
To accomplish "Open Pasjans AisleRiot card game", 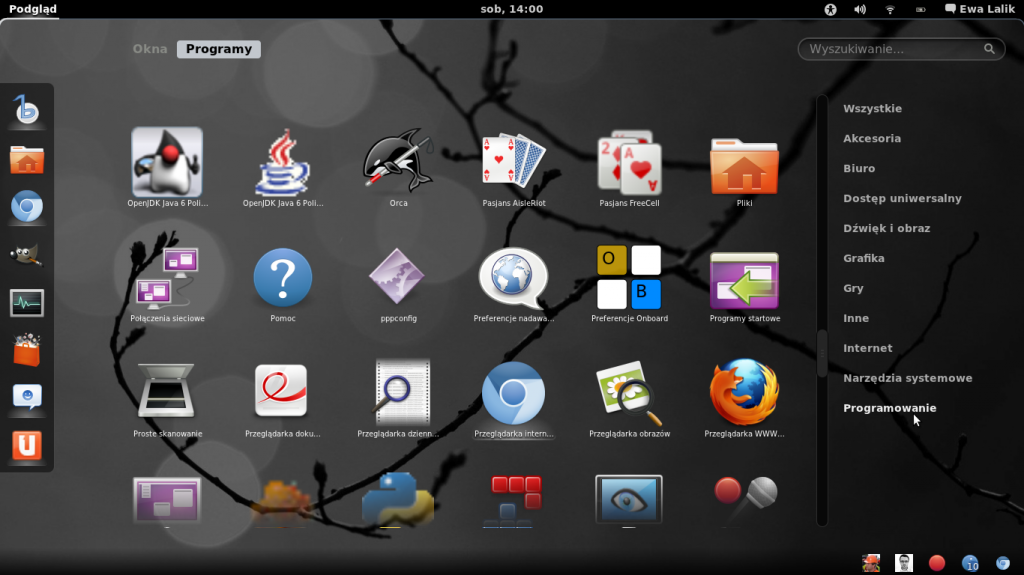I will tap(513, 161).
